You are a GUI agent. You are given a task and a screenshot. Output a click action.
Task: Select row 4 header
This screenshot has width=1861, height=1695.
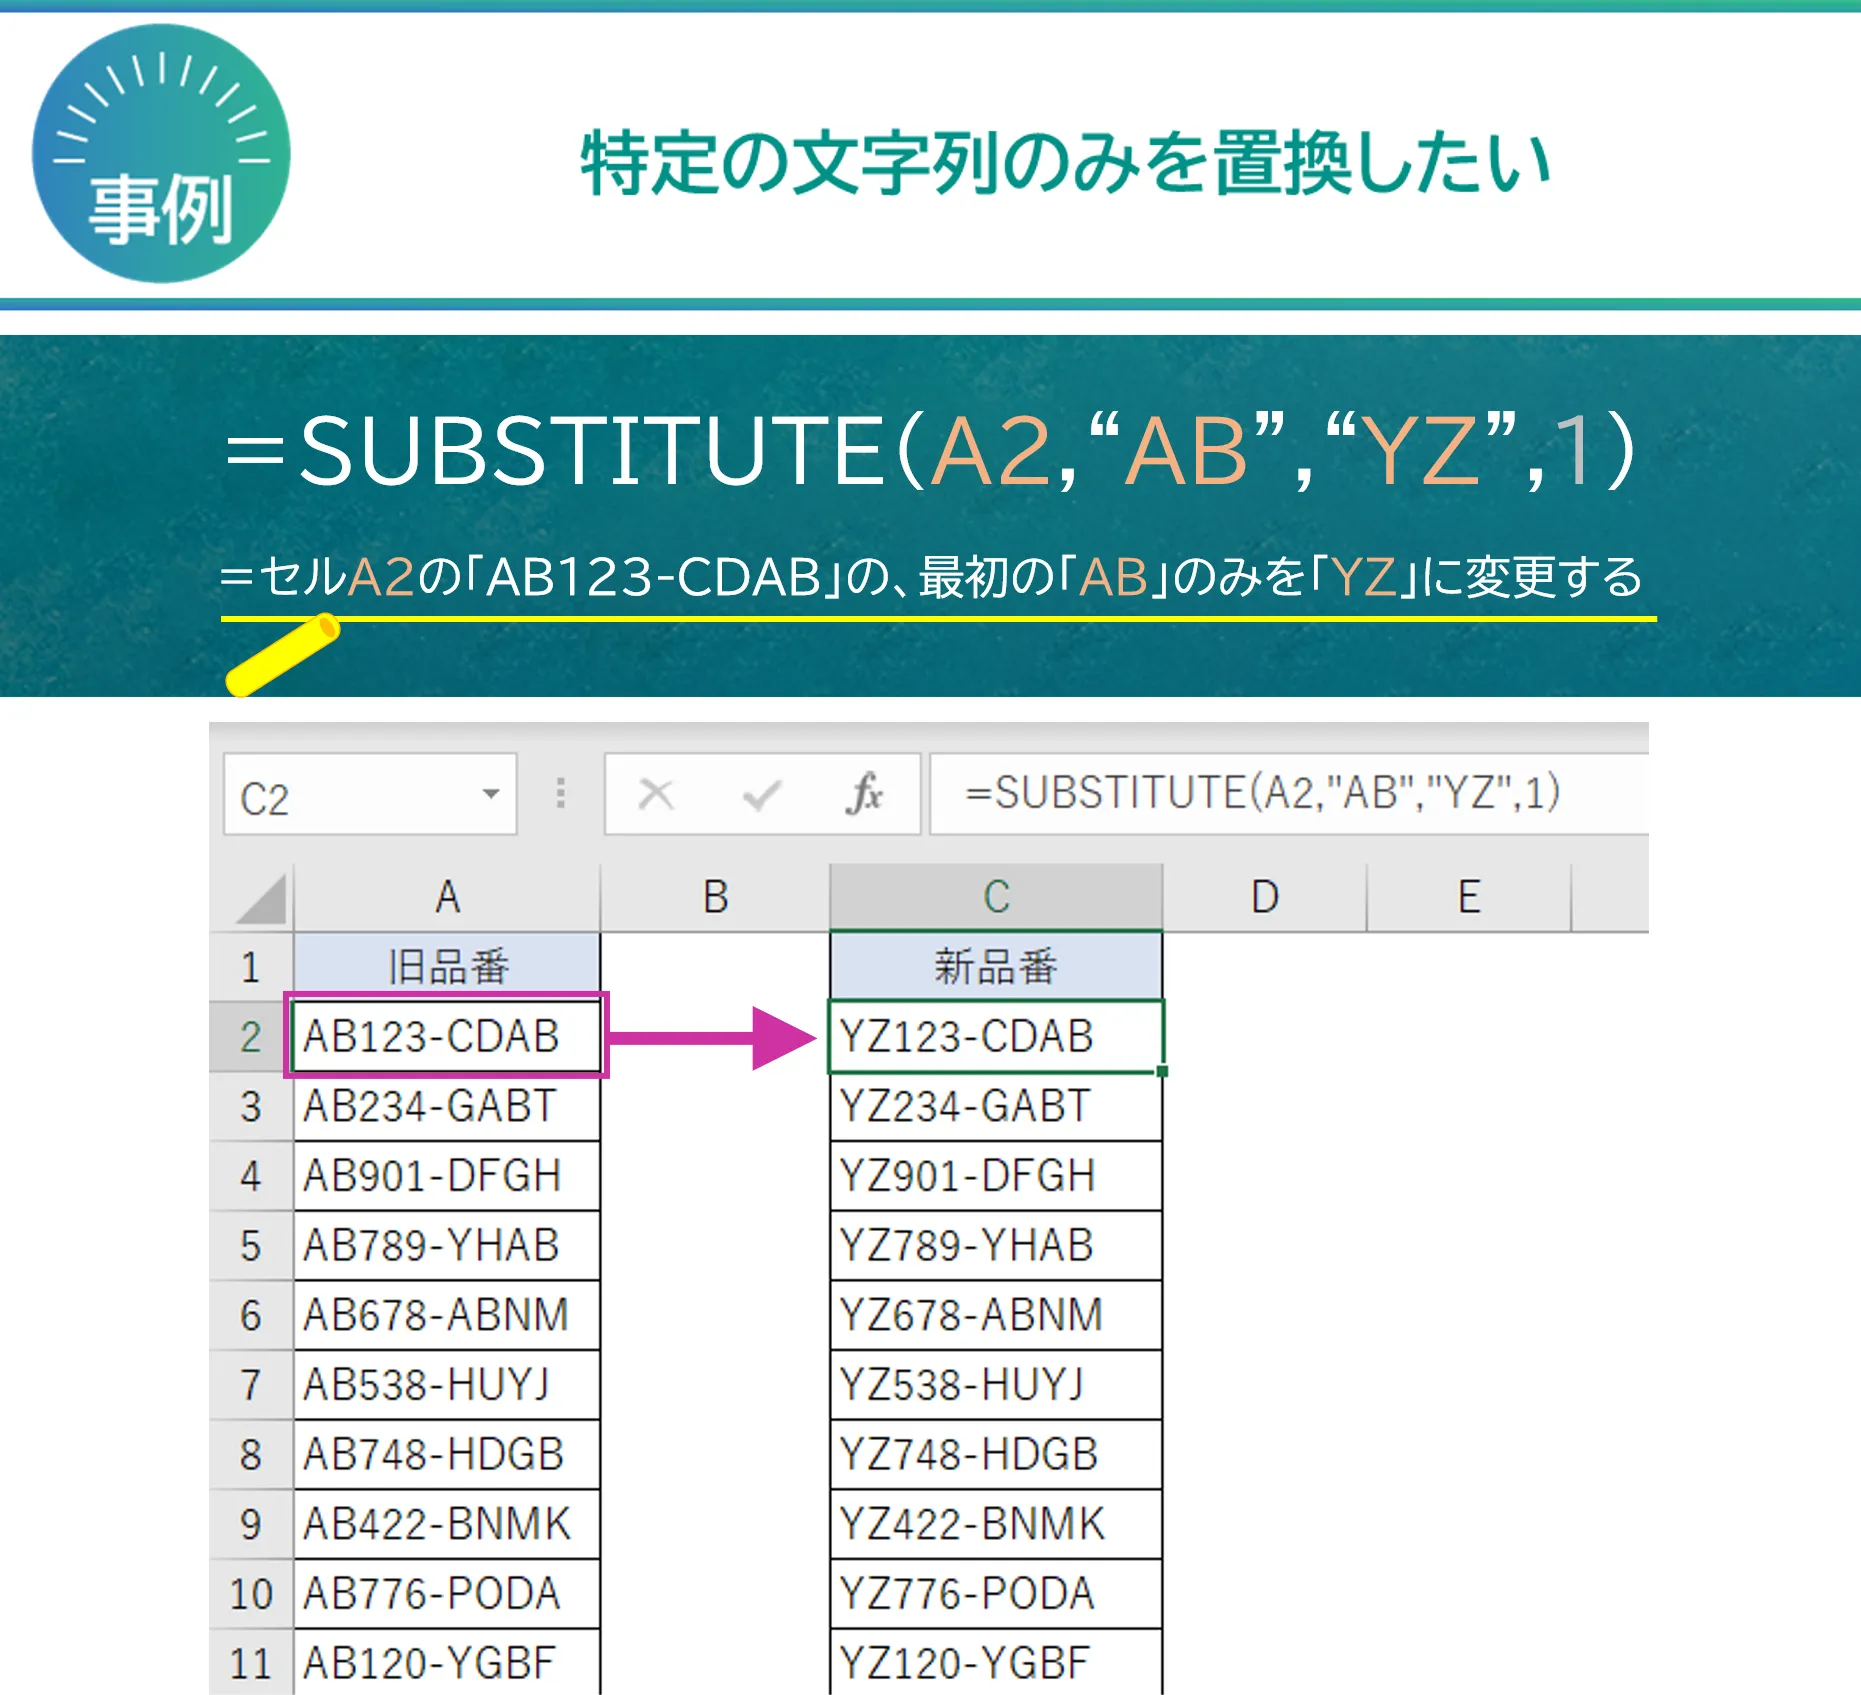(x=251, y=1176)
